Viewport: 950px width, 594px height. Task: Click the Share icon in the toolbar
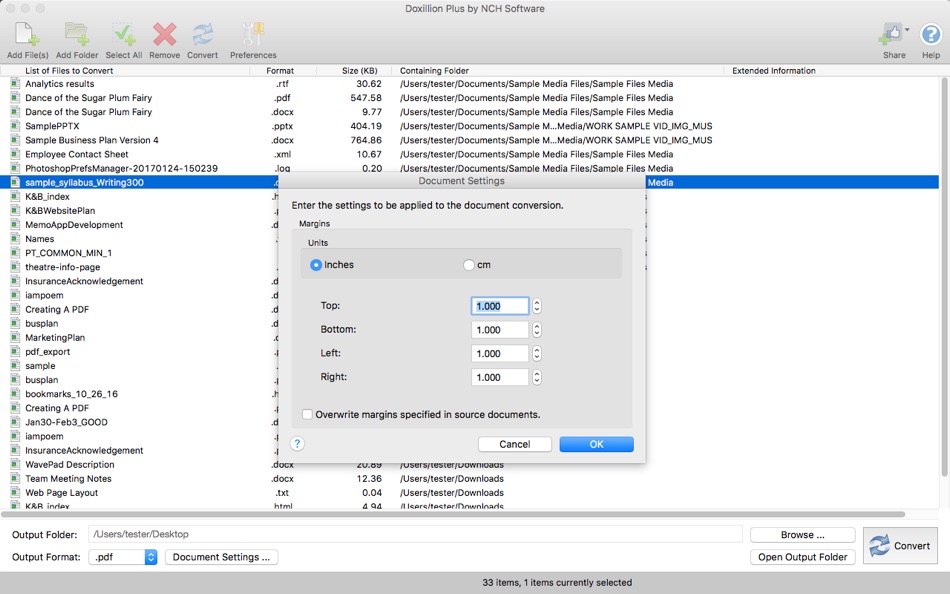893,33
